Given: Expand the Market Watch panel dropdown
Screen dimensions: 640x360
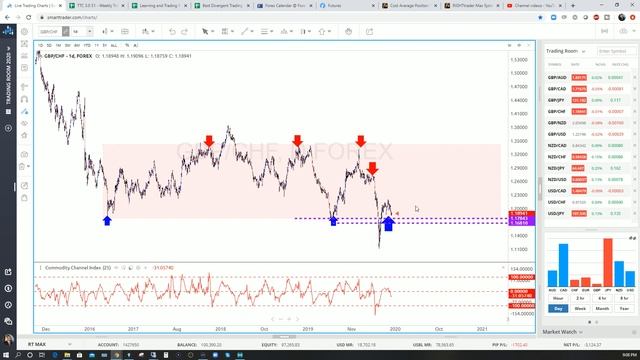Looking at the screenshot, I should (x=580, y=332).
